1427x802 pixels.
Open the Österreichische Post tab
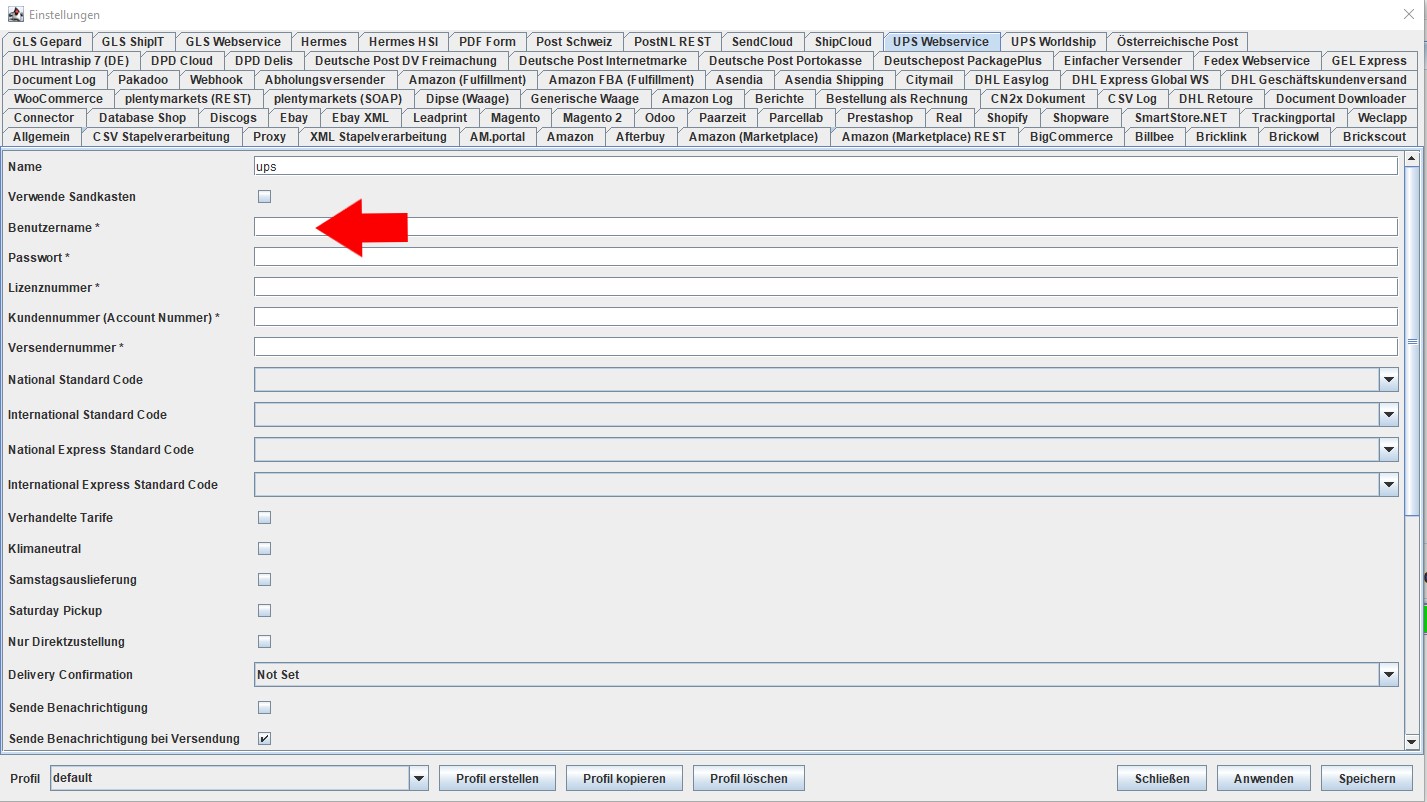(1177, 42)
